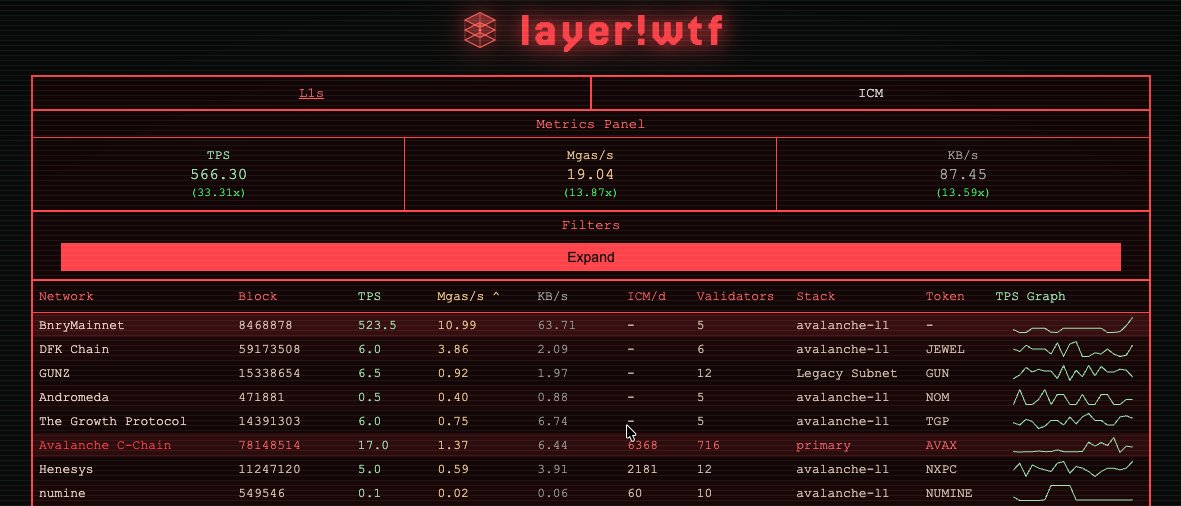The width and height of the screenshot is (1181, 506).
Task: Click the TPS metric value 566.30
Action: 218,174
